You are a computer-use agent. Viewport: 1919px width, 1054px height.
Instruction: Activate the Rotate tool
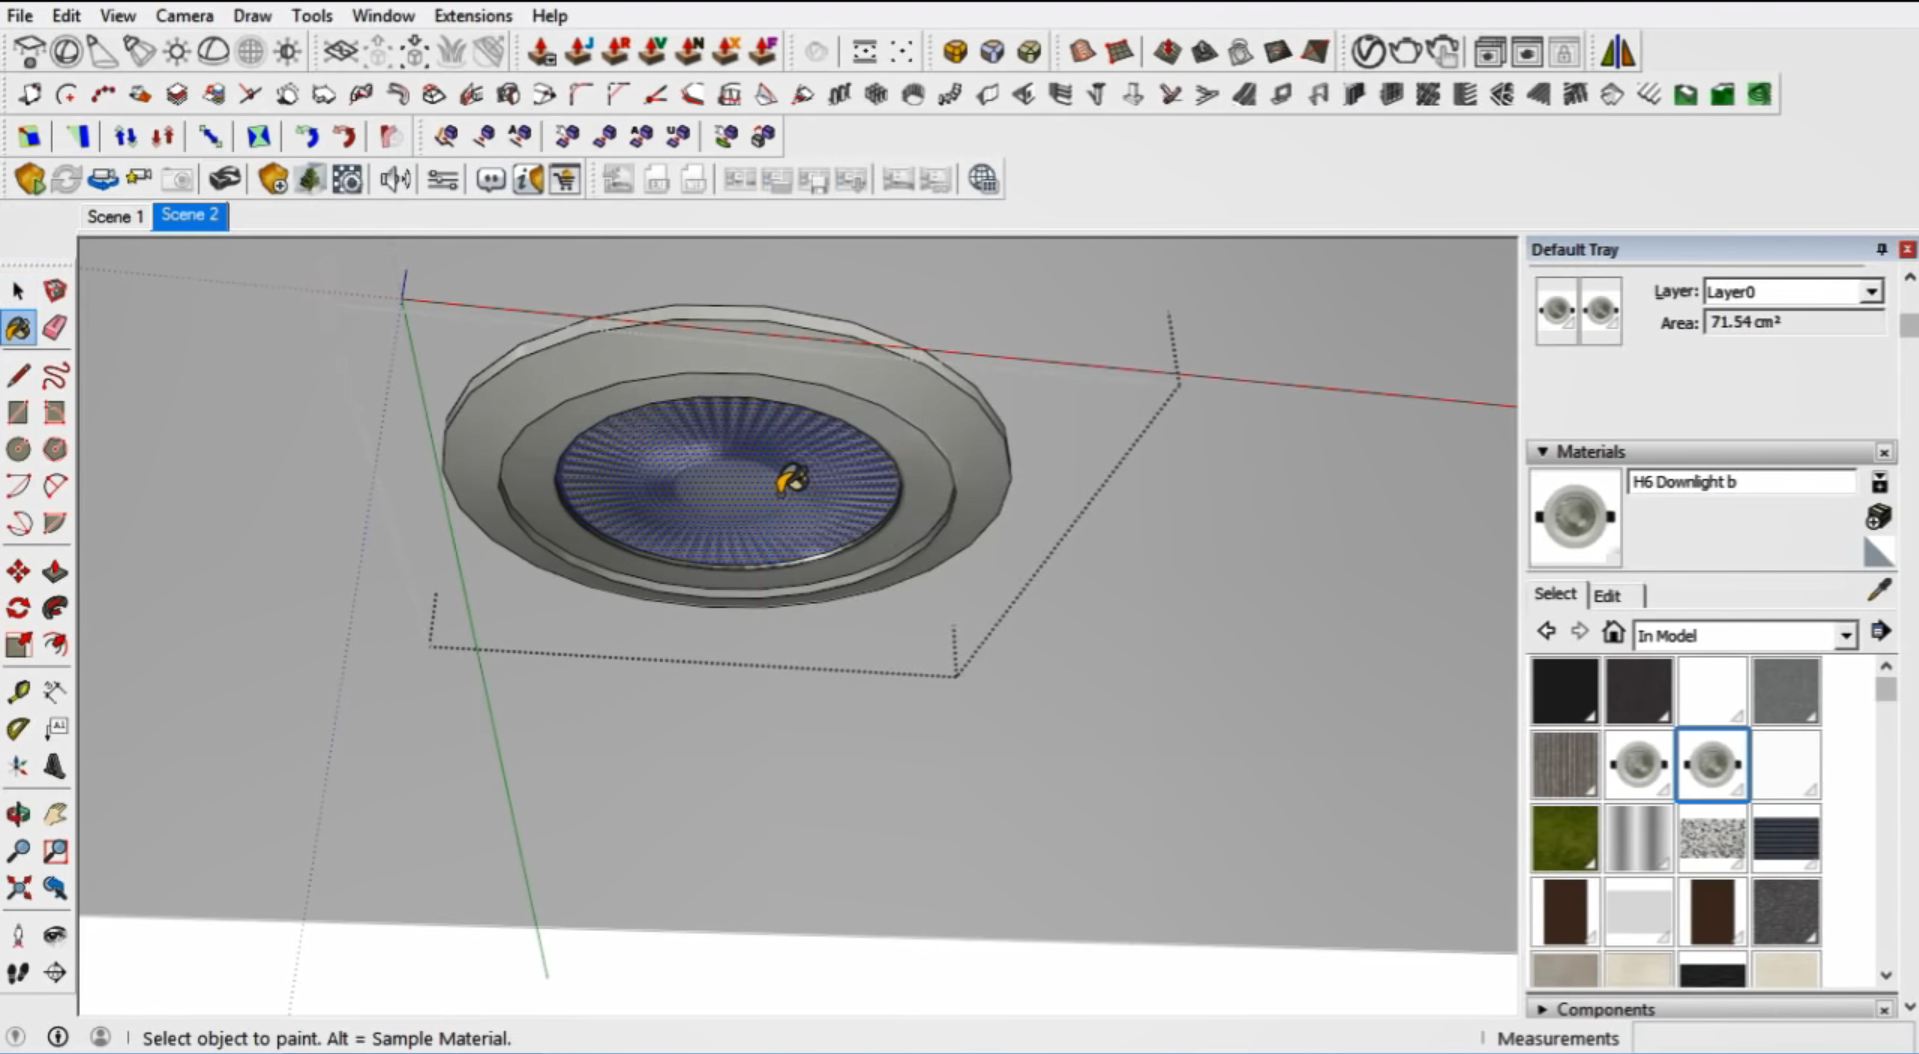click(x=18, y=608)
